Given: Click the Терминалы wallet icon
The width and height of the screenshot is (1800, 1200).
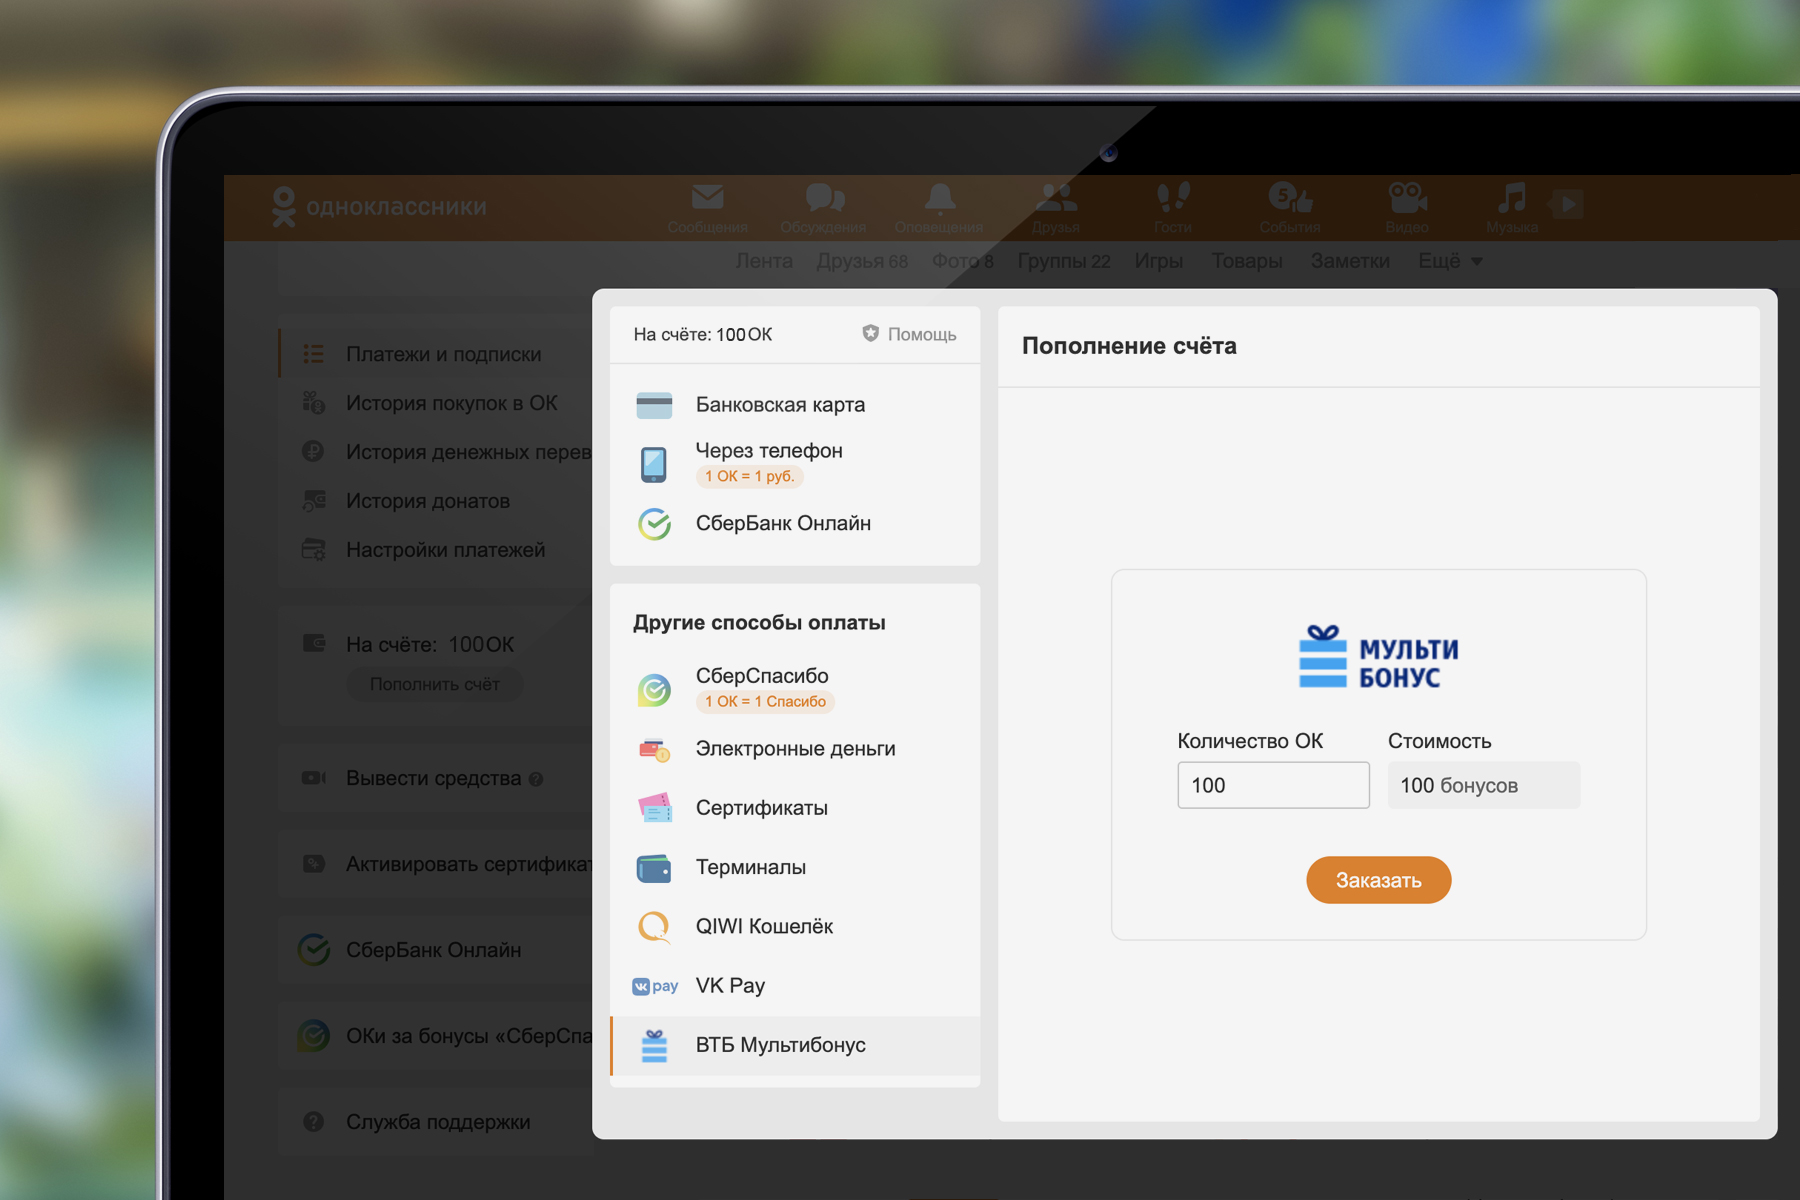Looking at the screenshot, I should click(654, 868).
